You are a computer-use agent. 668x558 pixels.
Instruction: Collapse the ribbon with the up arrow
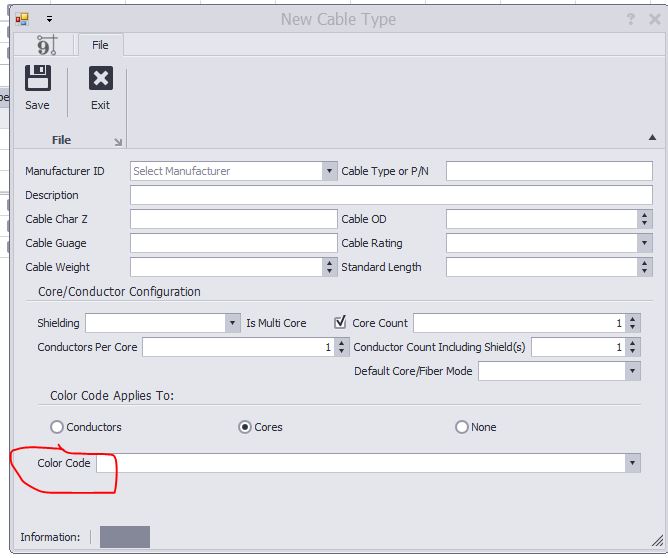point(652,137)
